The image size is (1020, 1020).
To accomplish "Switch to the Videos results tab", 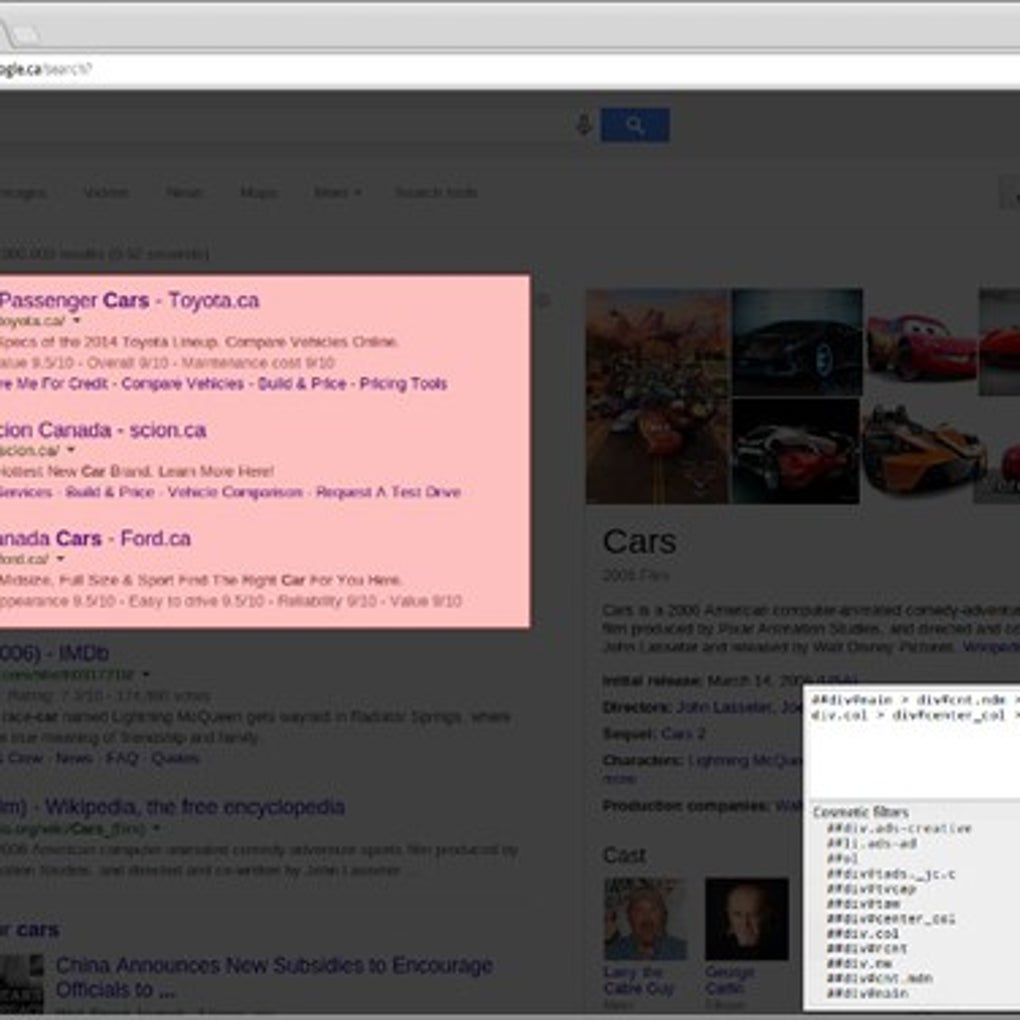I will pos(106,193).
